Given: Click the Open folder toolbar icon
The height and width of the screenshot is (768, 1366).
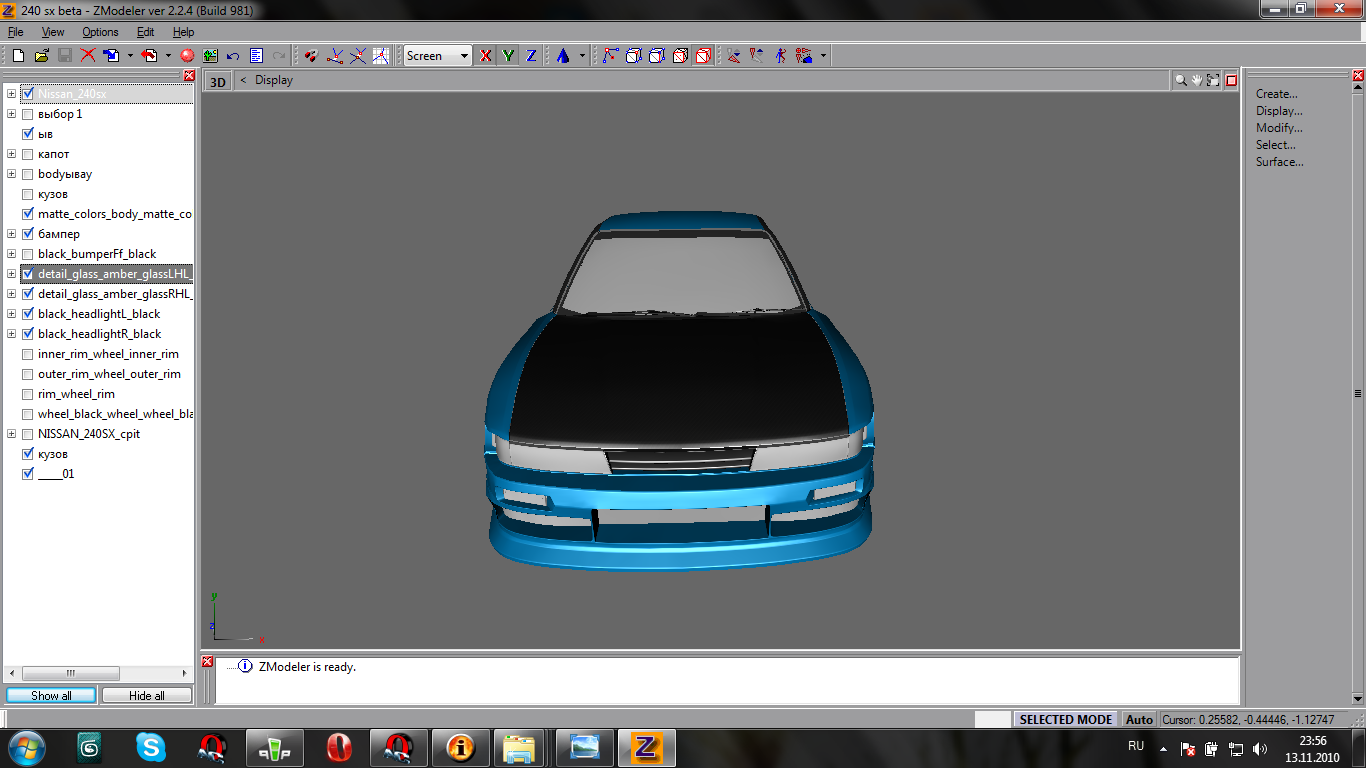Looking at the screenshot, I should pos(41,56).
